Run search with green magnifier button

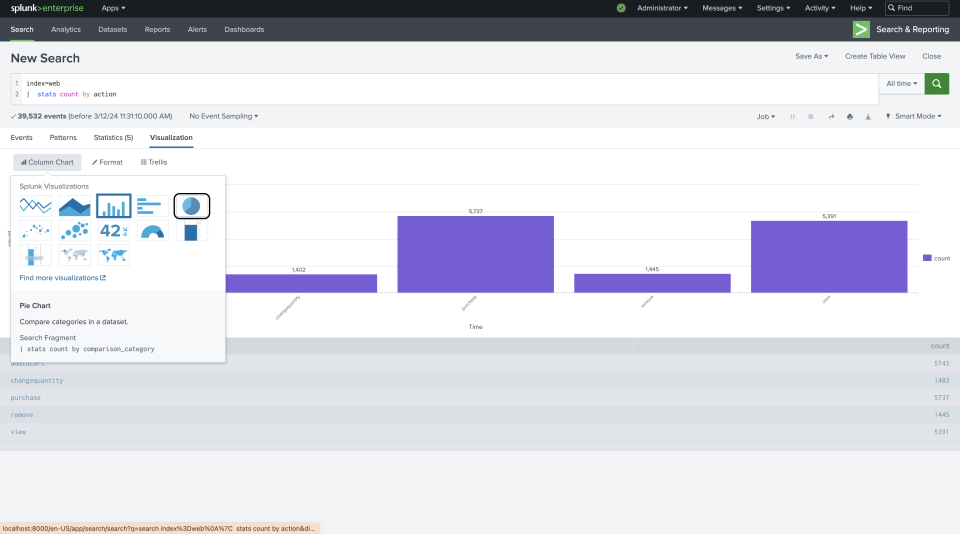tap(937, 83)
